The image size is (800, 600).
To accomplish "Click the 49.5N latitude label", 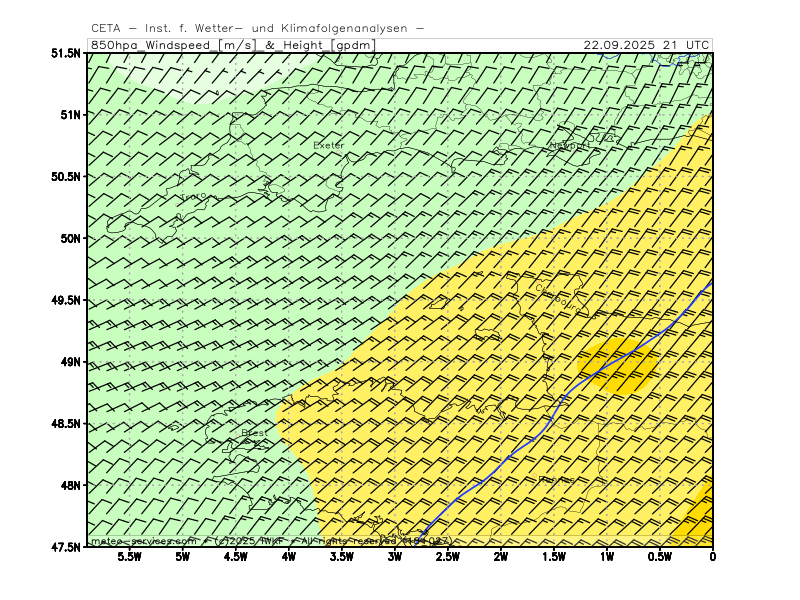I will [65, 300].
